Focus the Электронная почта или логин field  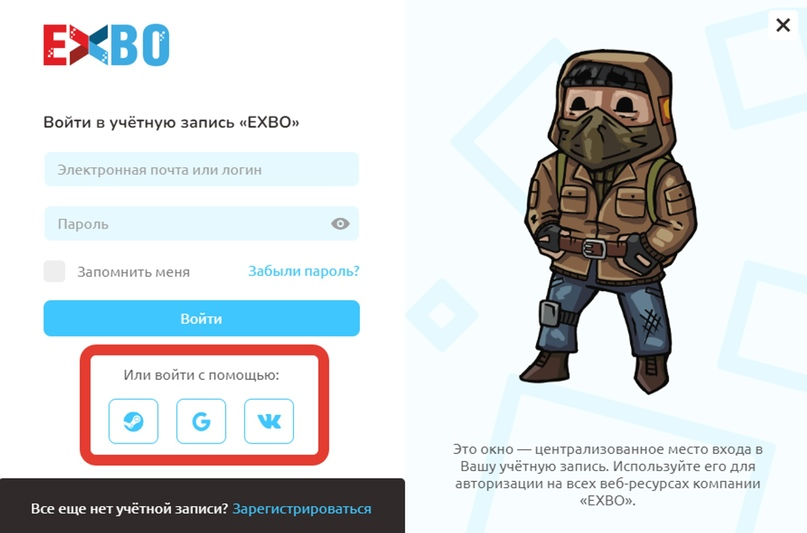pos(201,169)
